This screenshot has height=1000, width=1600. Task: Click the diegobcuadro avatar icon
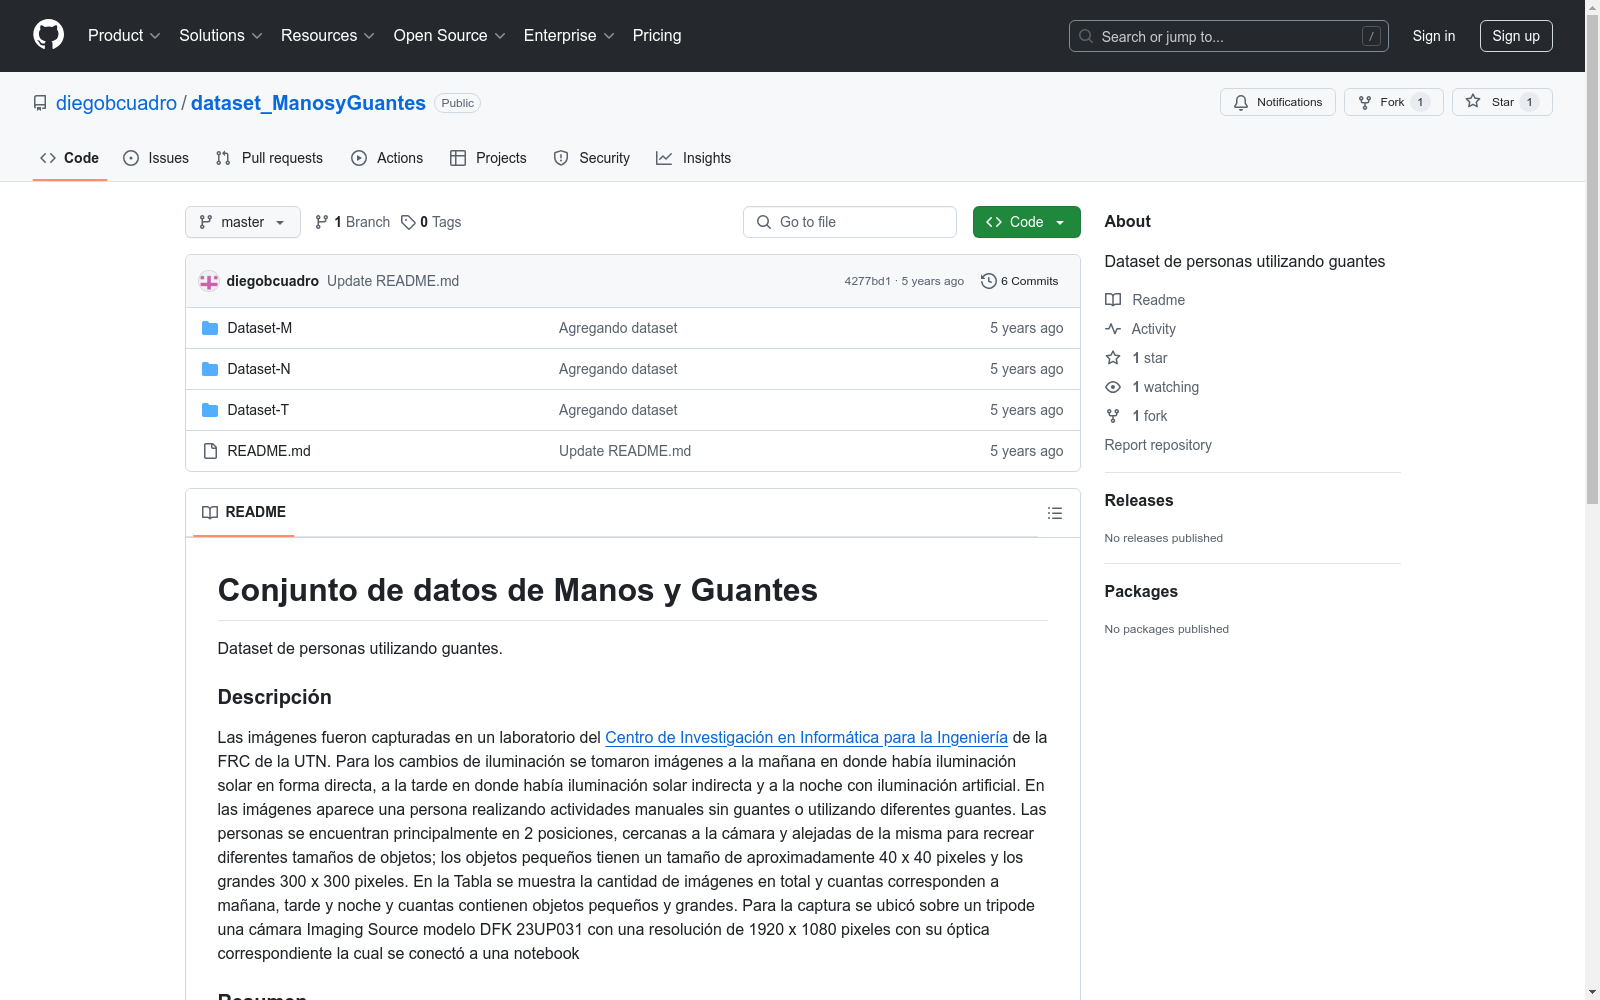(x=209, y=281)
